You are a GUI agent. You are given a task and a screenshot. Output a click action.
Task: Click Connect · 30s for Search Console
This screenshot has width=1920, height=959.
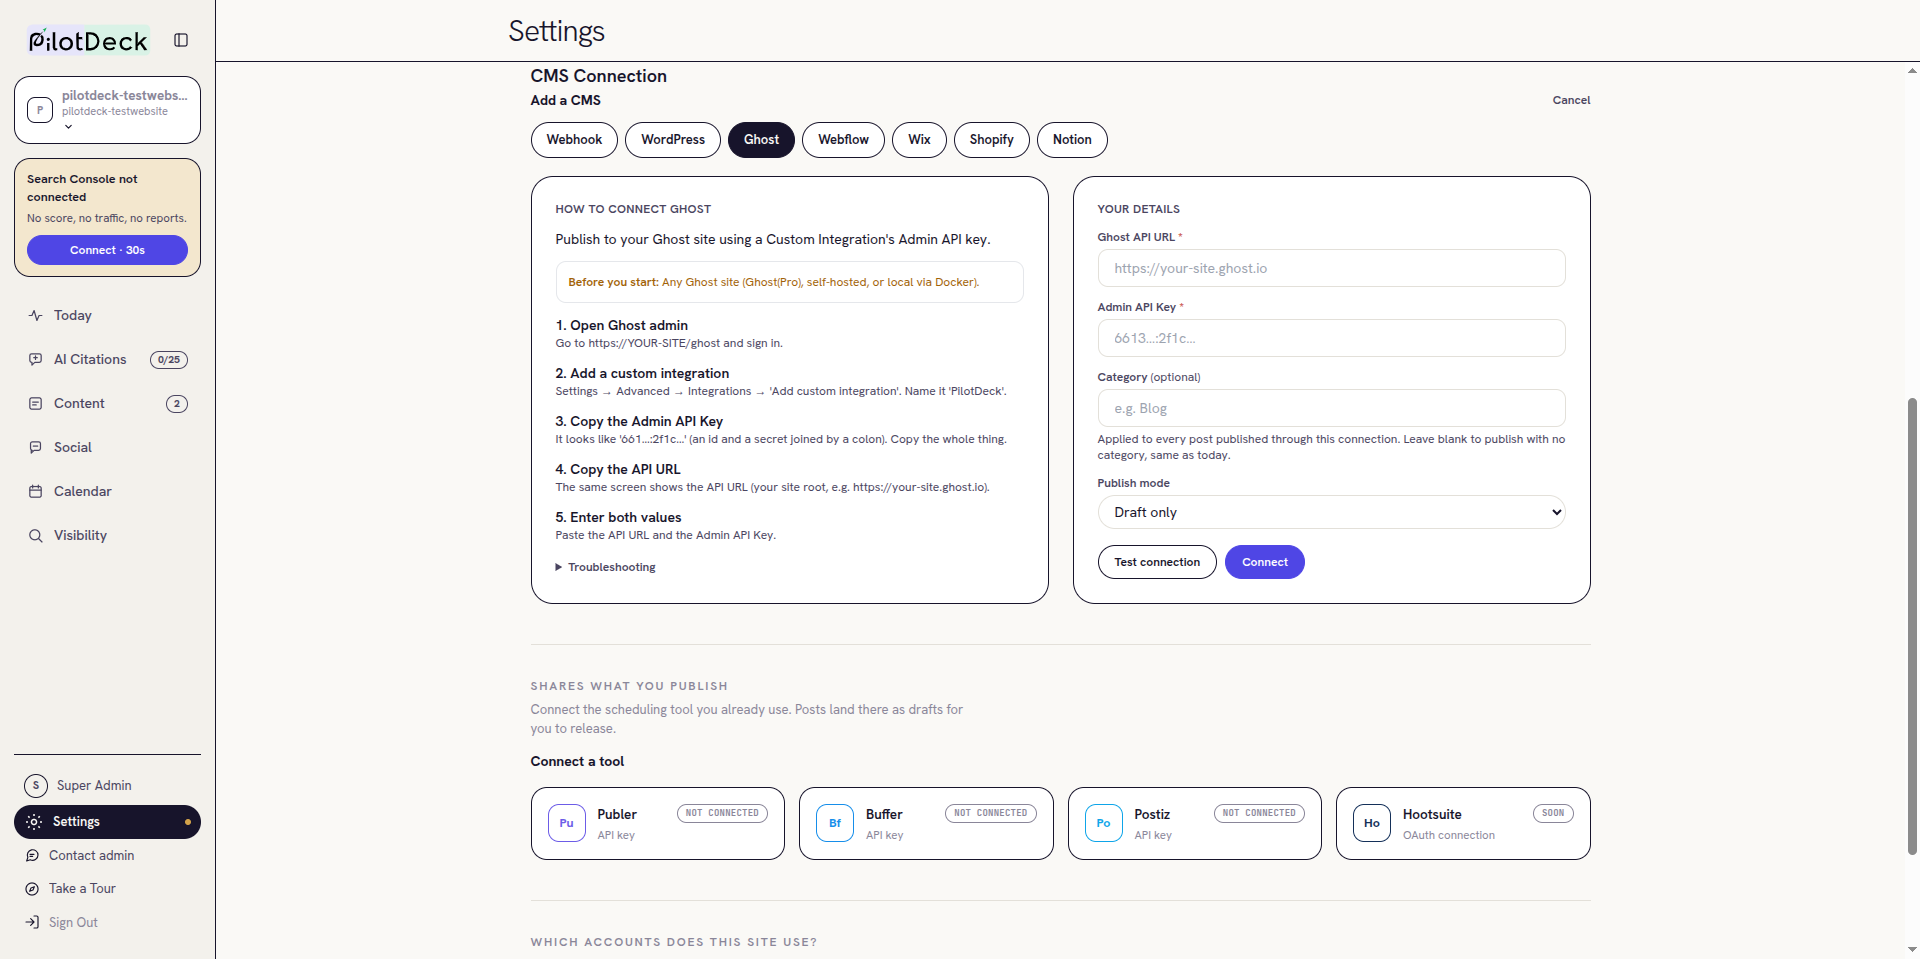tap(107, 250)
